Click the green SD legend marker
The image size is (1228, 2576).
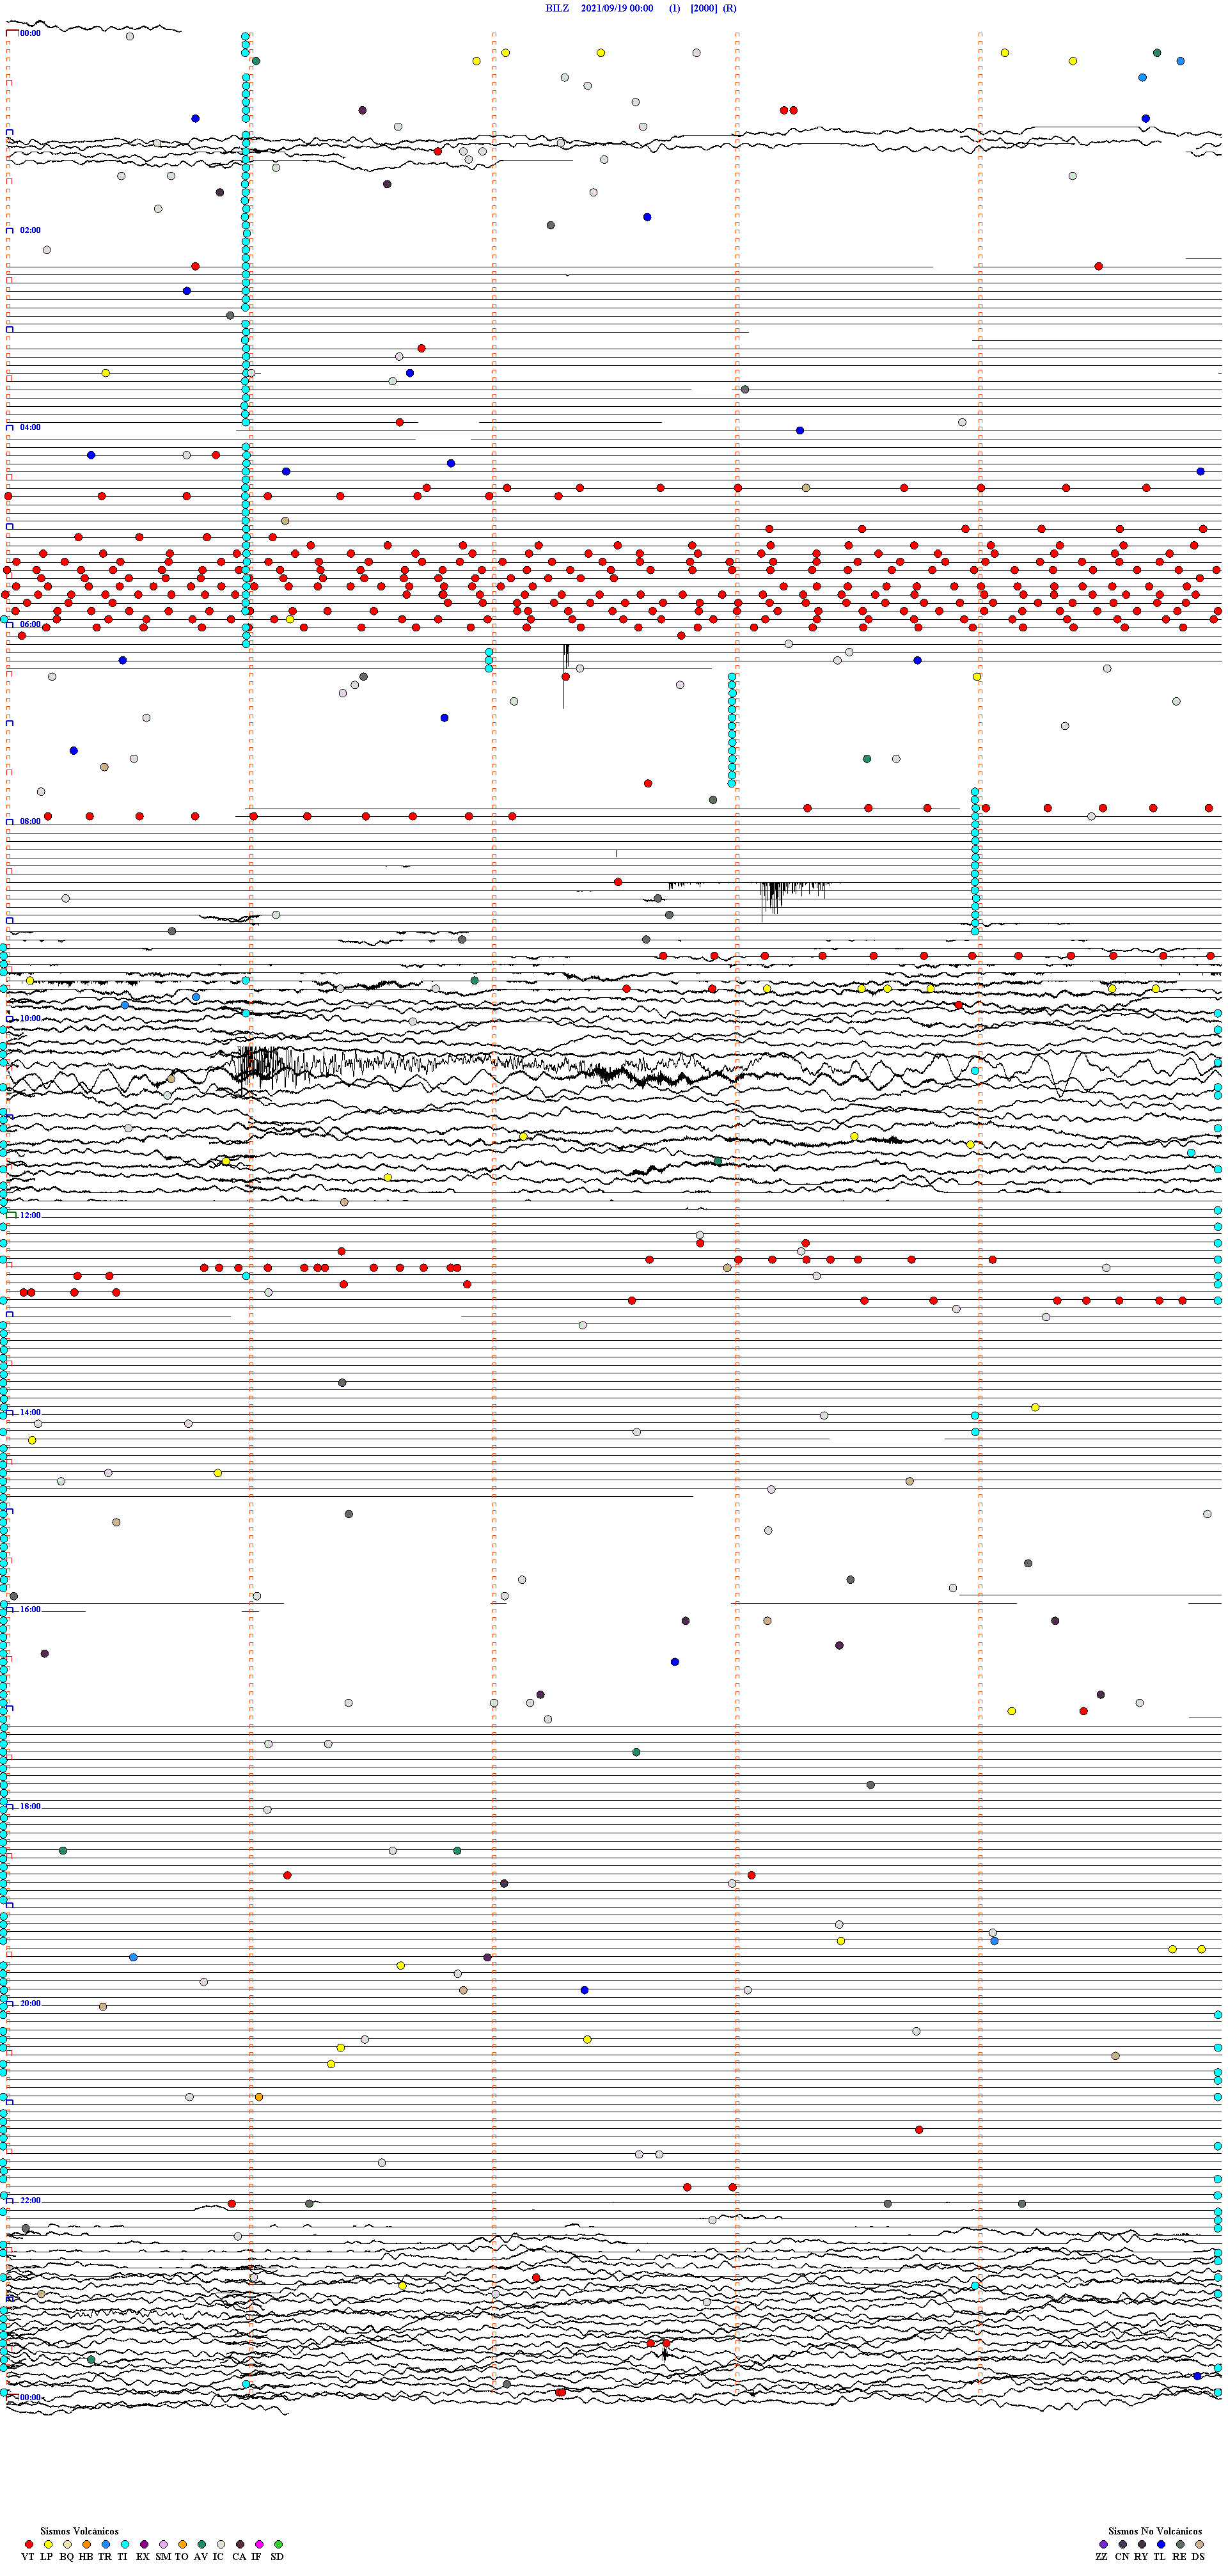(278, 2544)
